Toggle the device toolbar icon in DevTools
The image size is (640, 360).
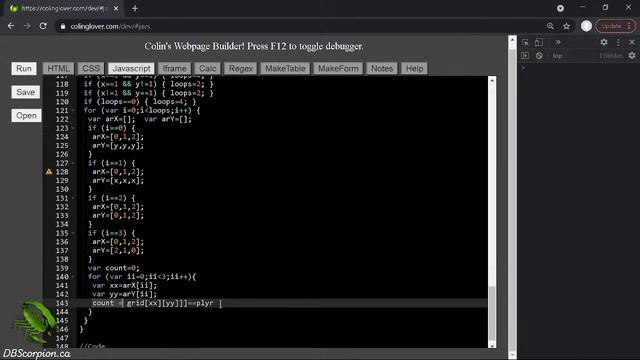(539, 42)
